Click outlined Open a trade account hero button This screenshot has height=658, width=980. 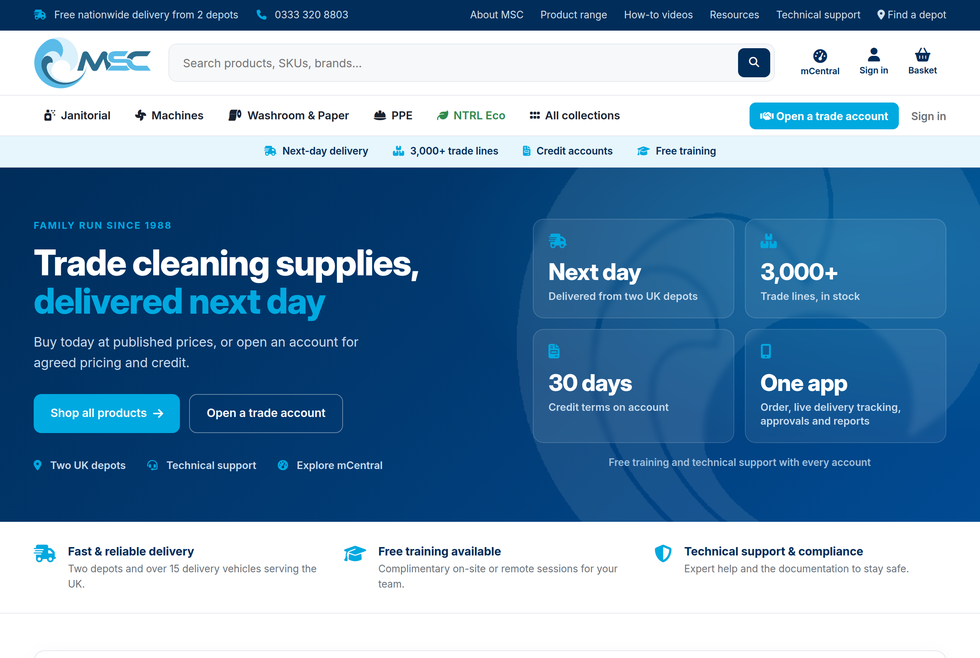266,413
